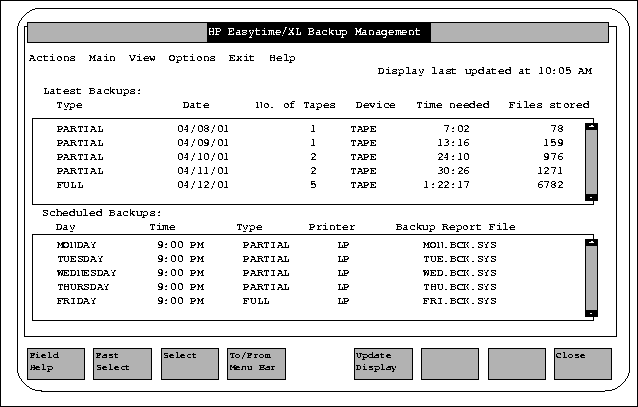Select the PARTIAL backup dated 04/08/01

click(310, 129)
